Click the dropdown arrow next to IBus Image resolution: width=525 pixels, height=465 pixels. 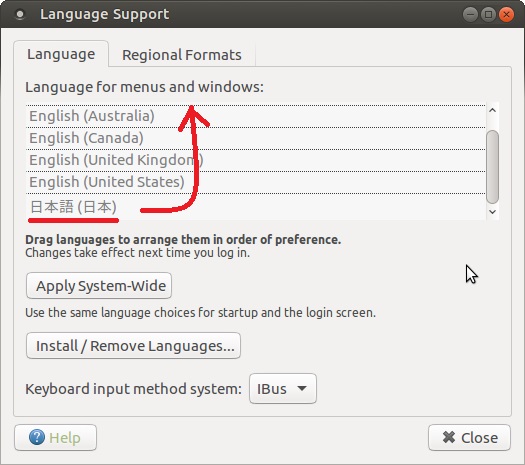pyautogui.click(x=302, y=388)
